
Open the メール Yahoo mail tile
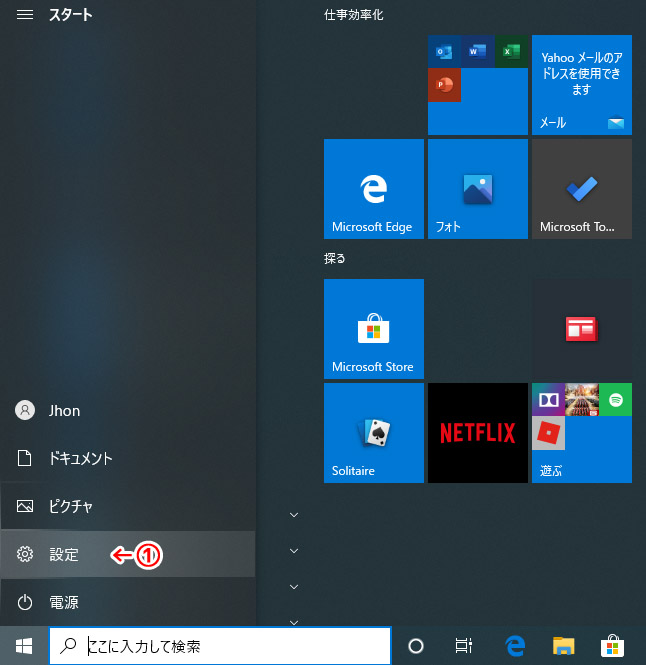582,85
